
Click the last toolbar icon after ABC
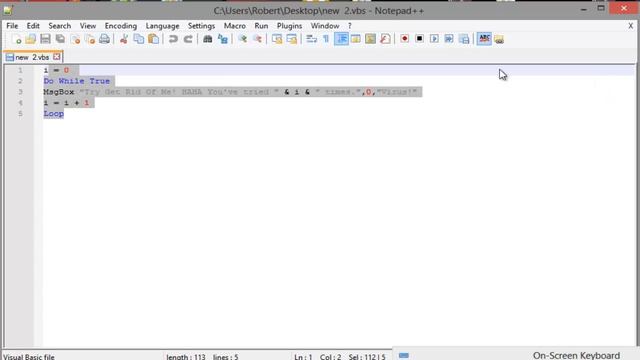click(x=499, y=39)
